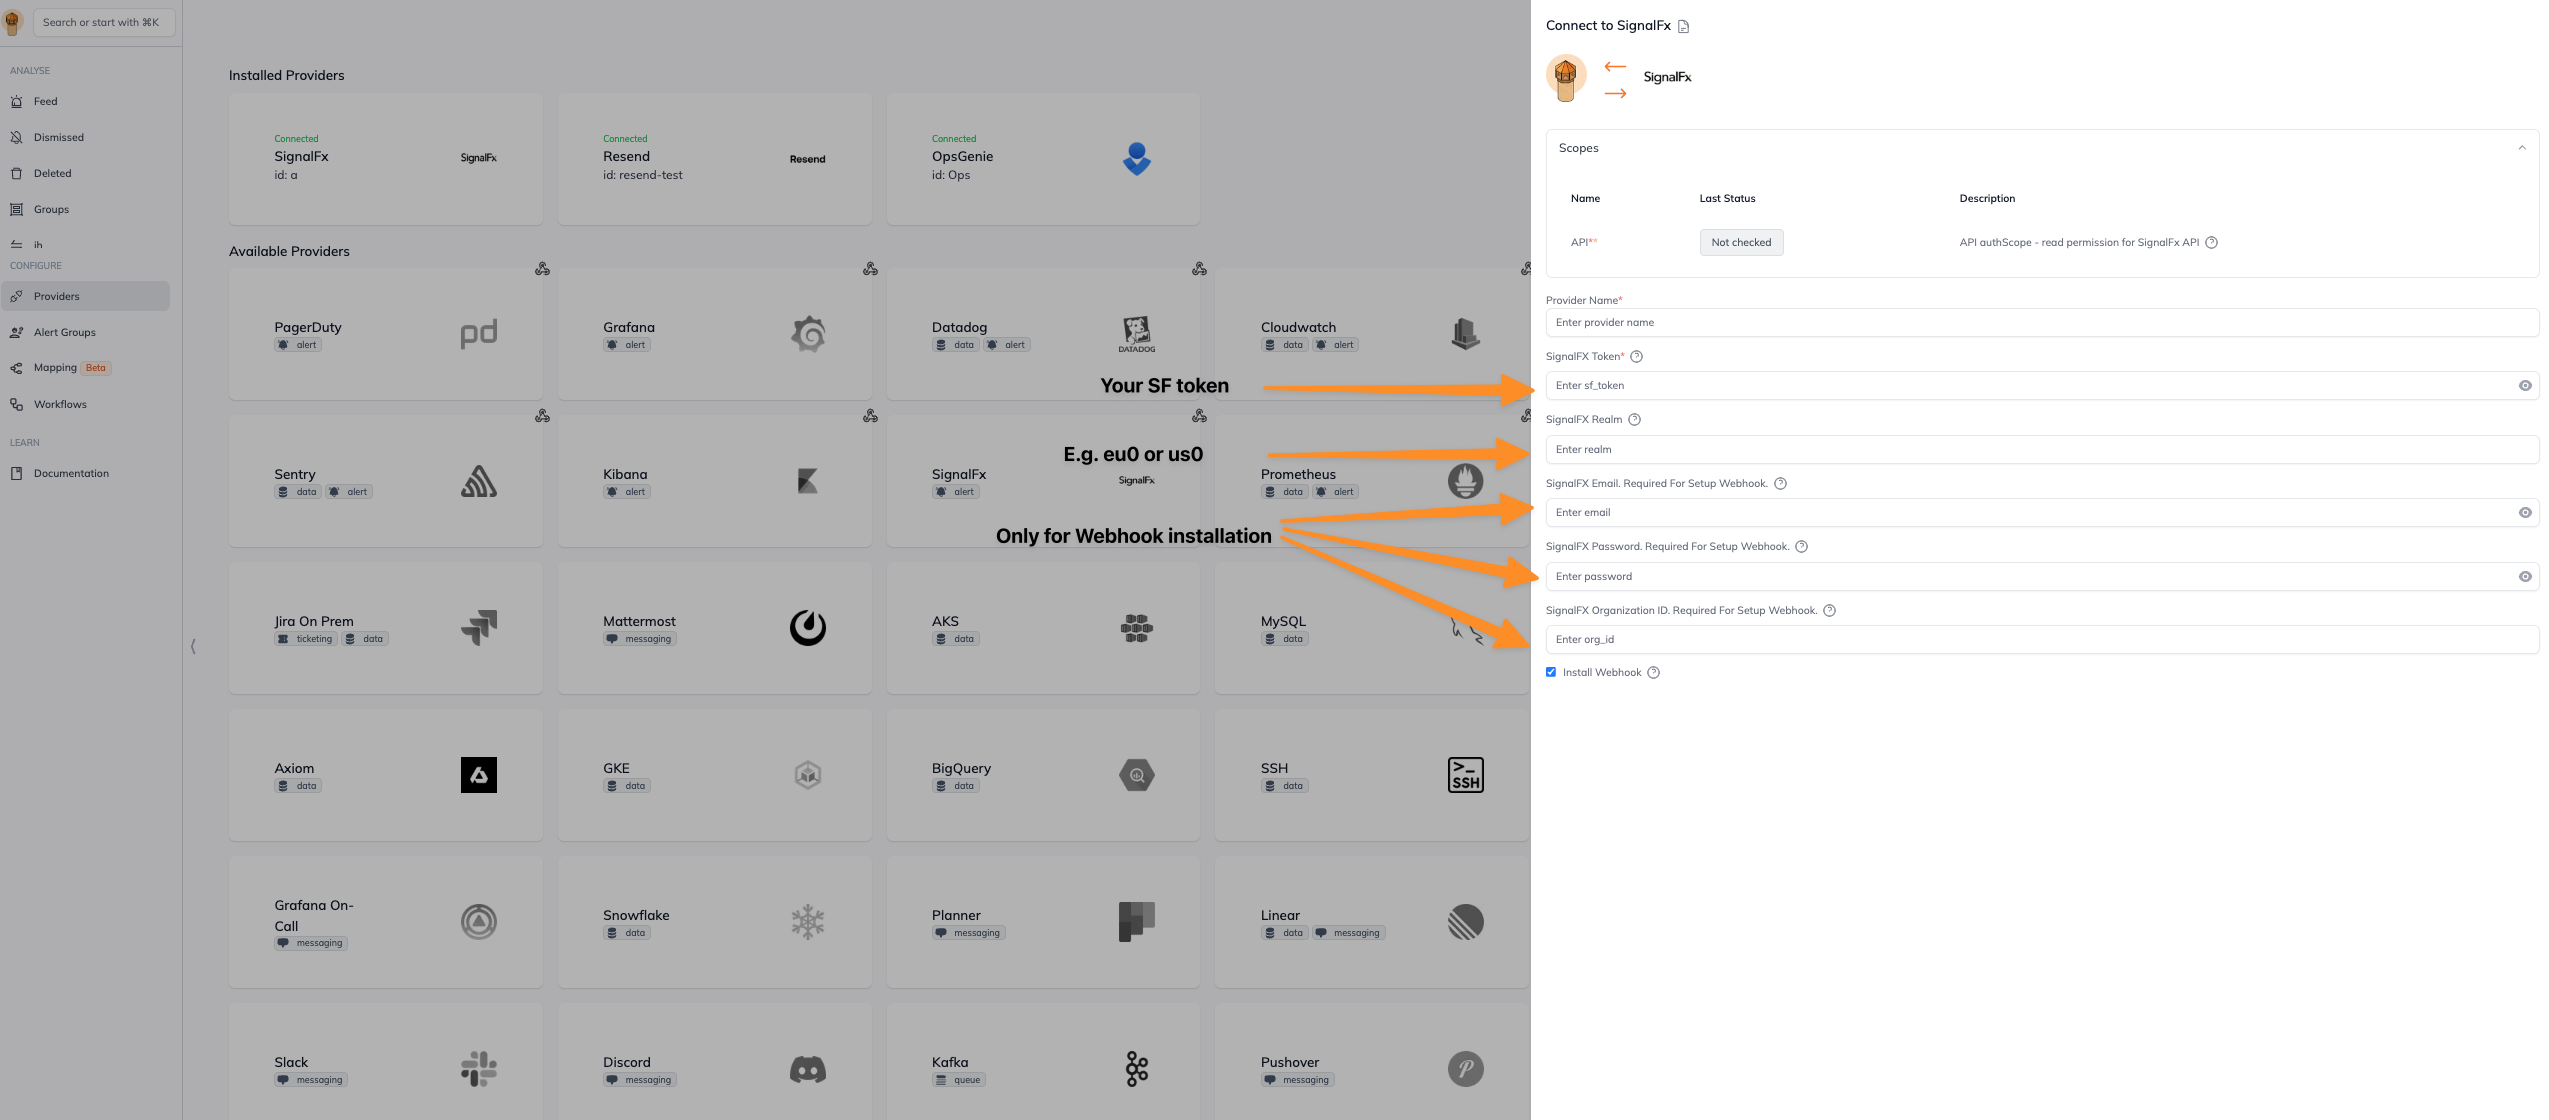The width and height of the screenshot is (2549, 1120).
Task: Toggle visibility of the email field
Action: point(2524,513)
